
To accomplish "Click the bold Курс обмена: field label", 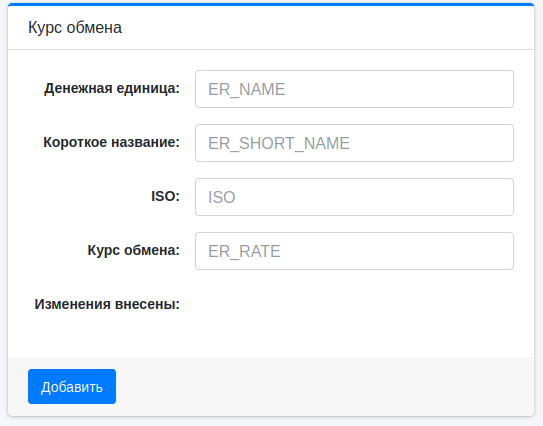I will tap(134, 250).
